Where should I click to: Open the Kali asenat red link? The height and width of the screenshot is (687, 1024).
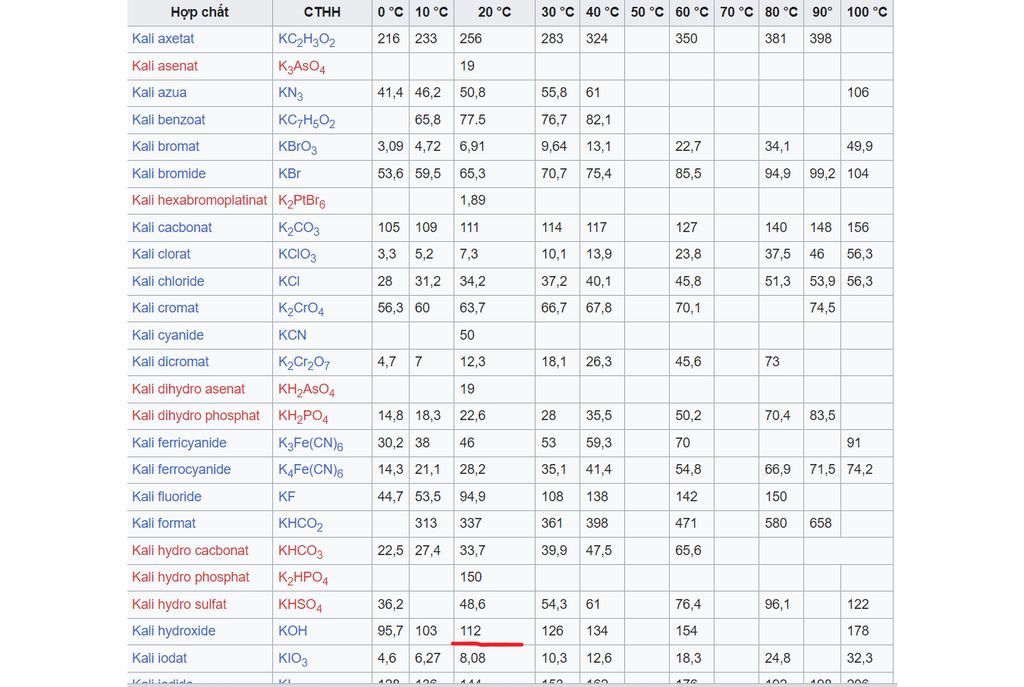coord(165,66)
